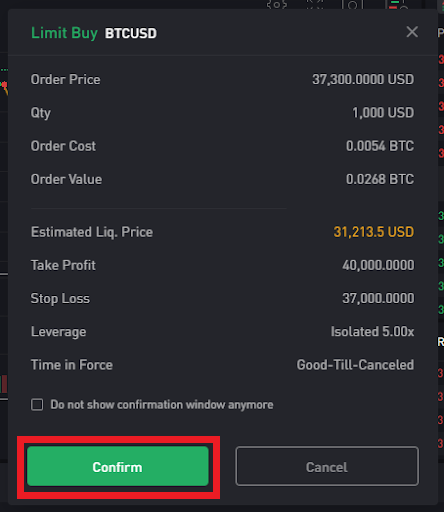
Task: Click the Limit Buy heading text
Action: pyautogui.click(x=64, y=33)
